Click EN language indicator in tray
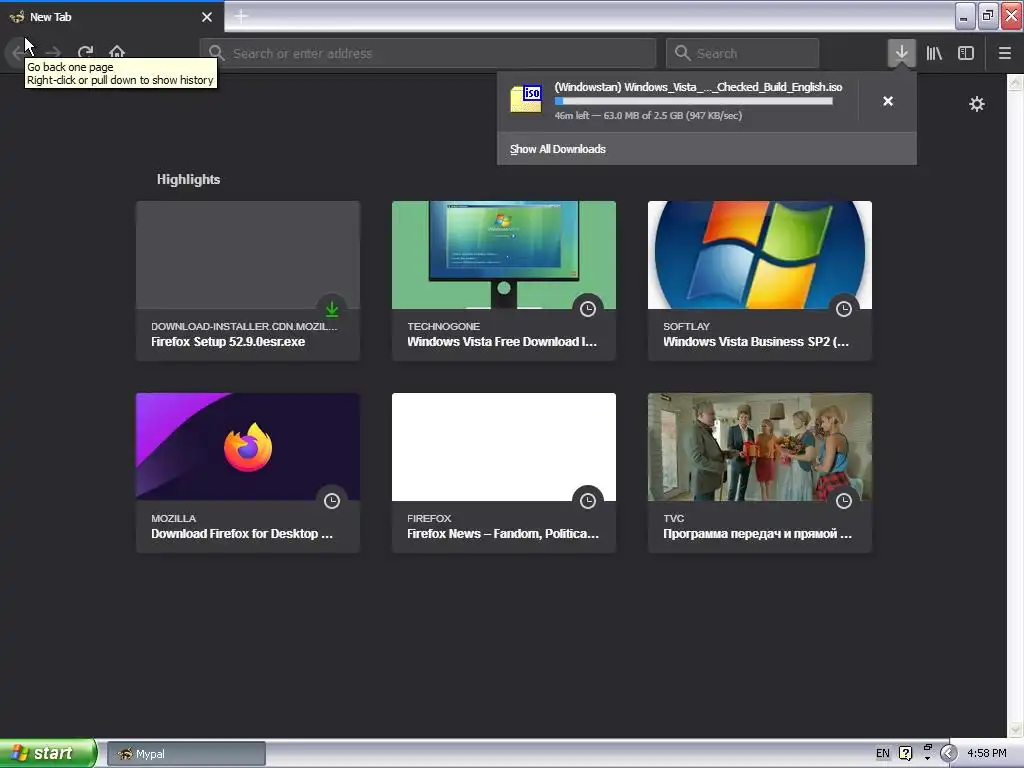The height and width of the screenshot is (768, 1024). click(882, 754)
